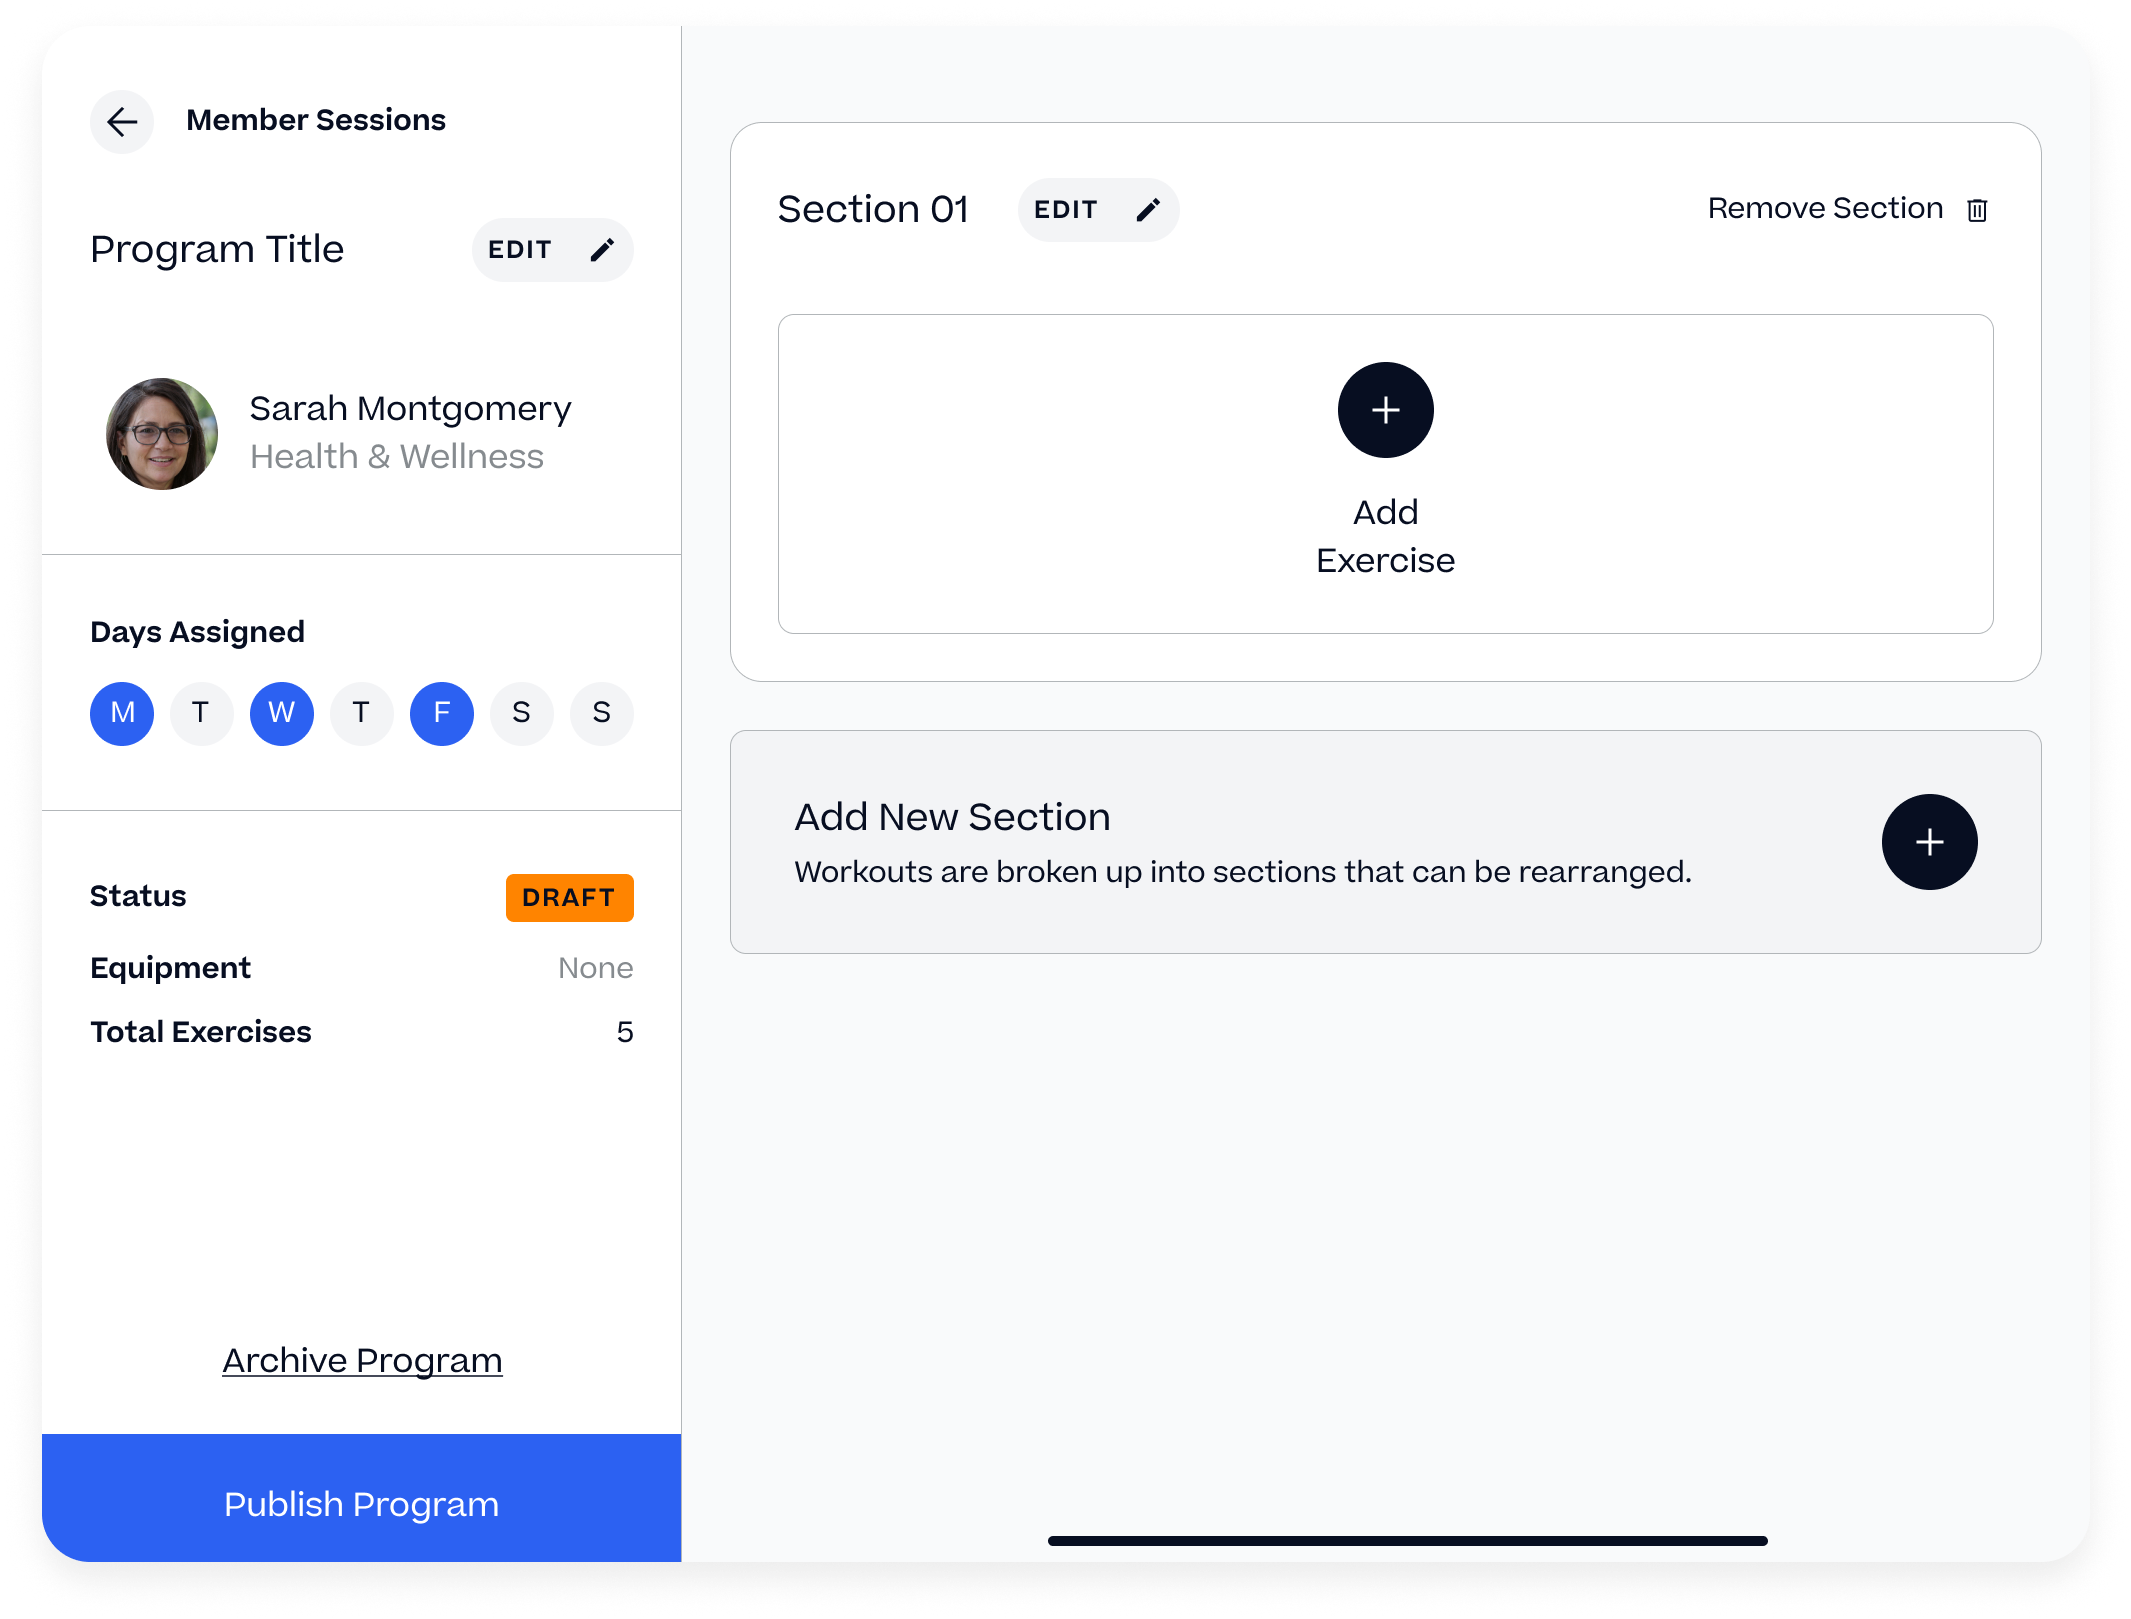
Task: Click the orange DRAFT status badge
Action: click(569, 897)
